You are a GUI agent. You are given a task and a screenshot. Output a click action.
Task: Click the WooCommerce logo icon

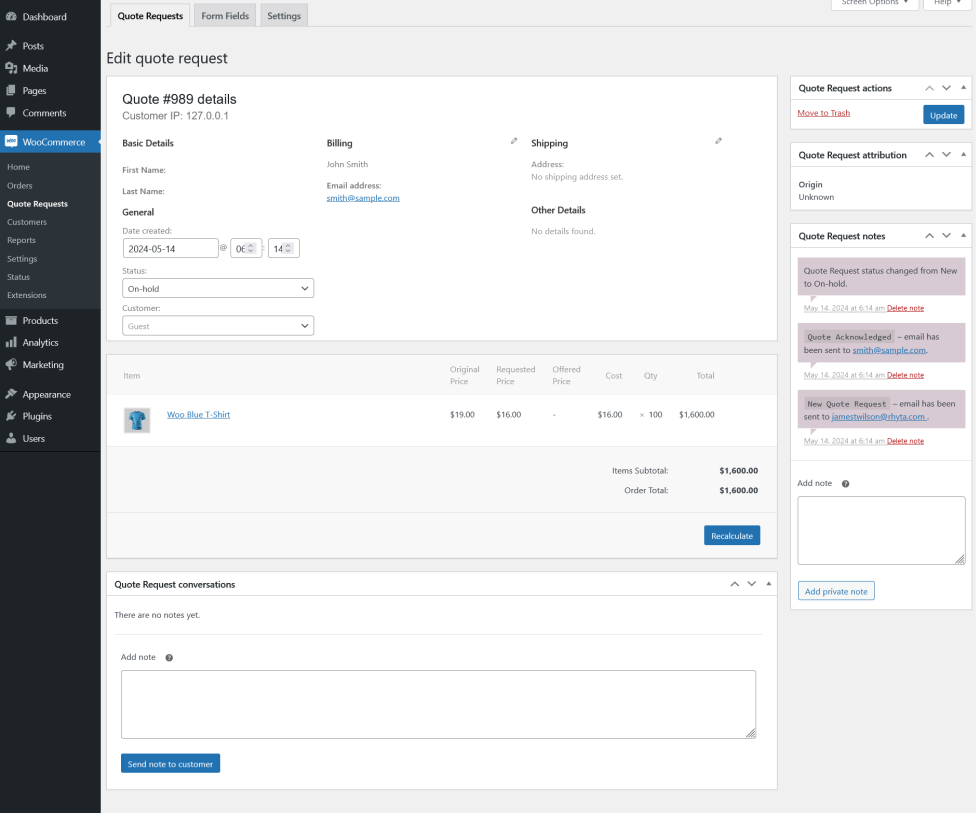(11, 142)
